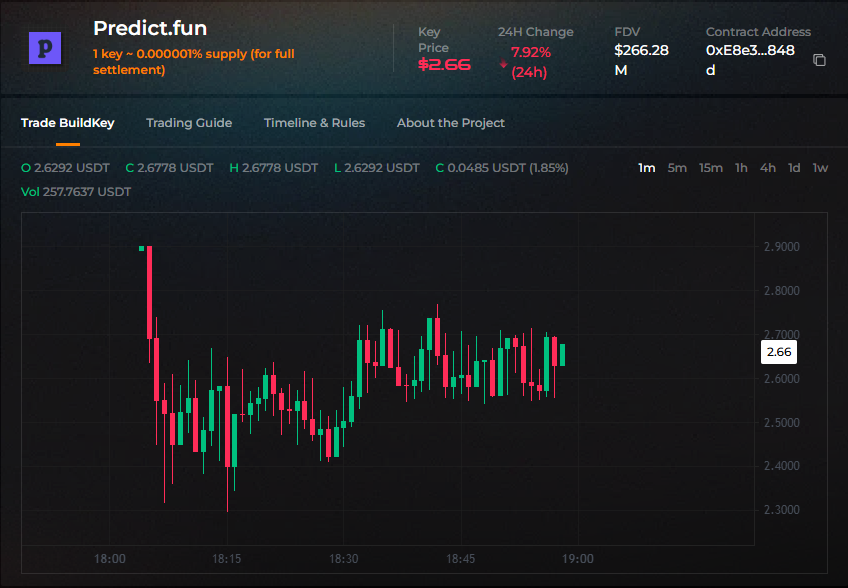The image size is (848, 588).
Task: Click the red 24H change down arrow
Action: point(504,64)
